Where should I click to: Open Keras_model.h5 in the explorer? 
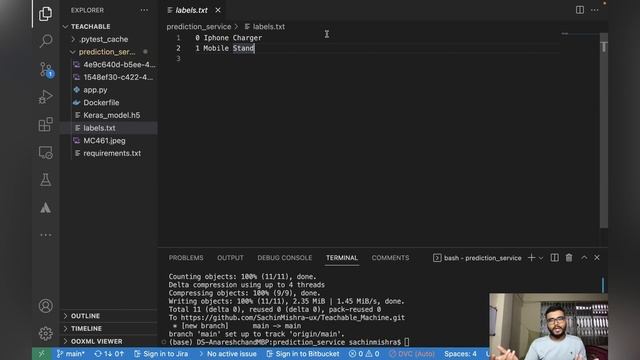[x=111, y=115]
